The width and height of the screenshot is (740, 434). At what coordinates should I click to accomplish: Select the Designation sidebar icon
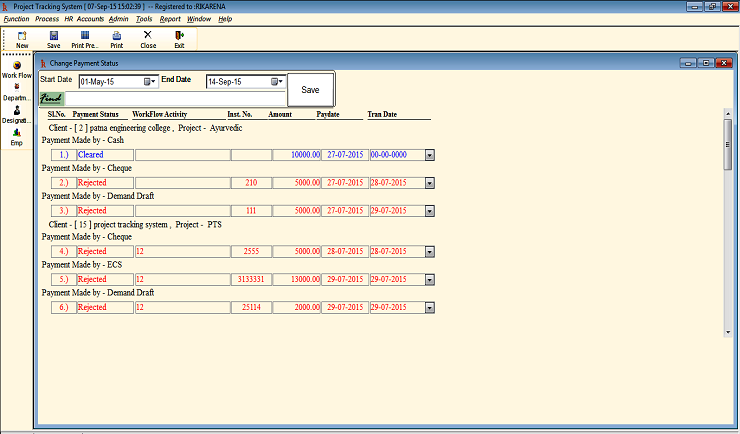coord(17,115)
